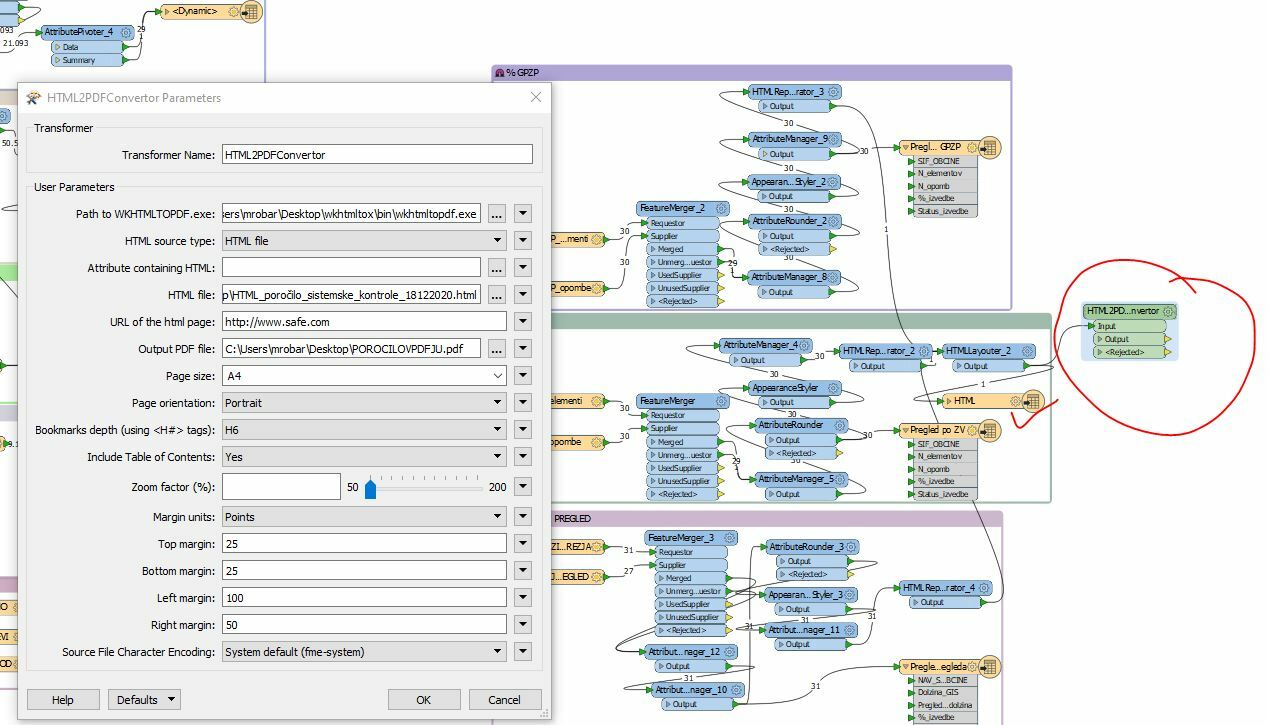Browse for the WKHTMLTOPDF.exe path

click(496, 214)
